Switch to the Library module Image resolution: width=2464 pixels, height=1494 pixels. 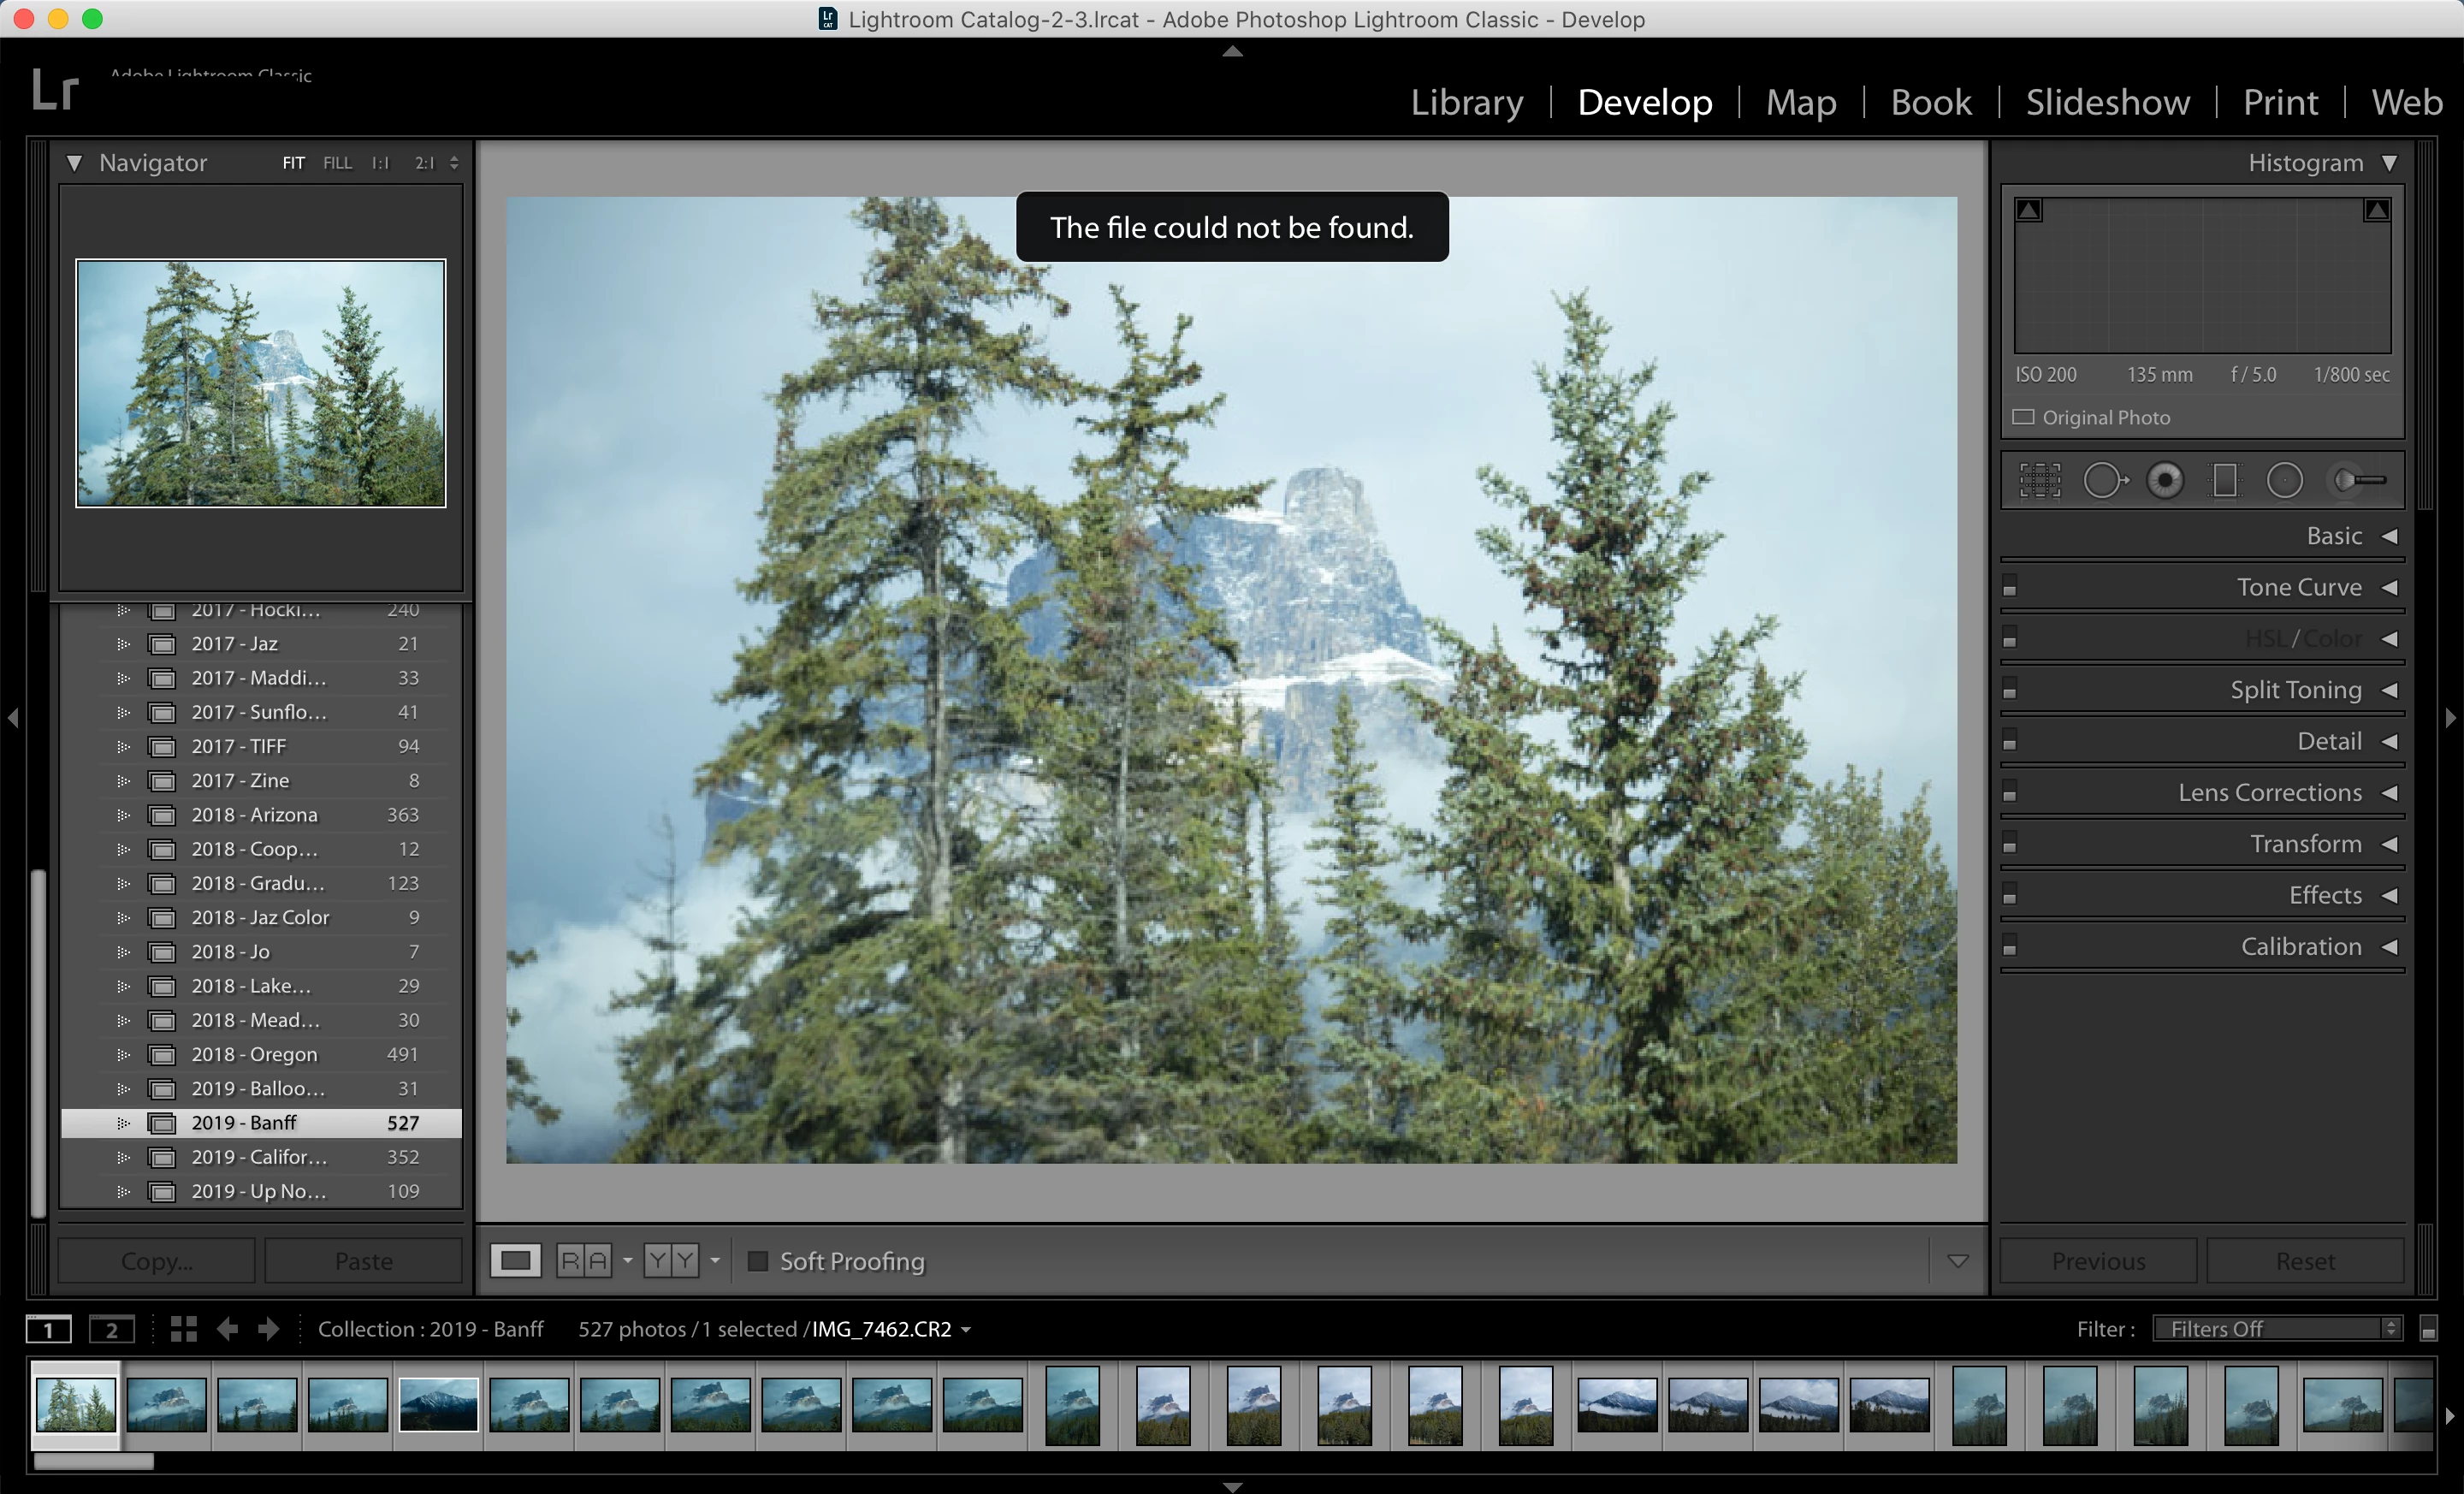(x=1466, y=102)
